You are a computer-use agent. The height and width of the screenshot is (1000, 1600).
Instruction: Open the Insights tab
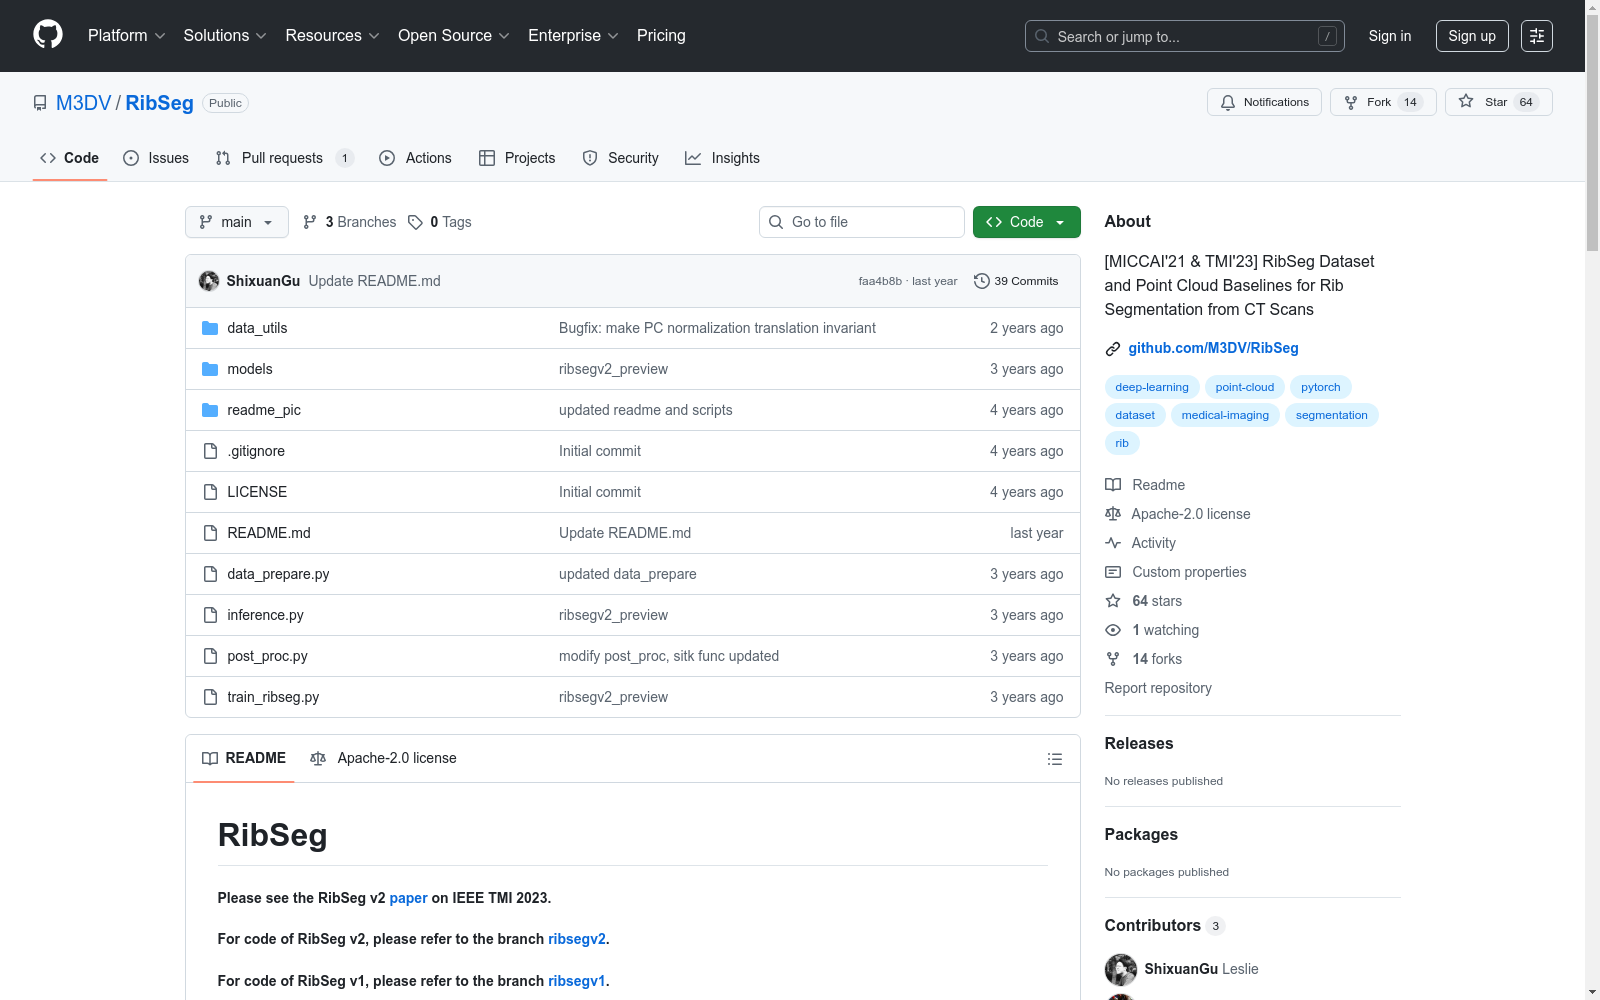tap(722, 158)
